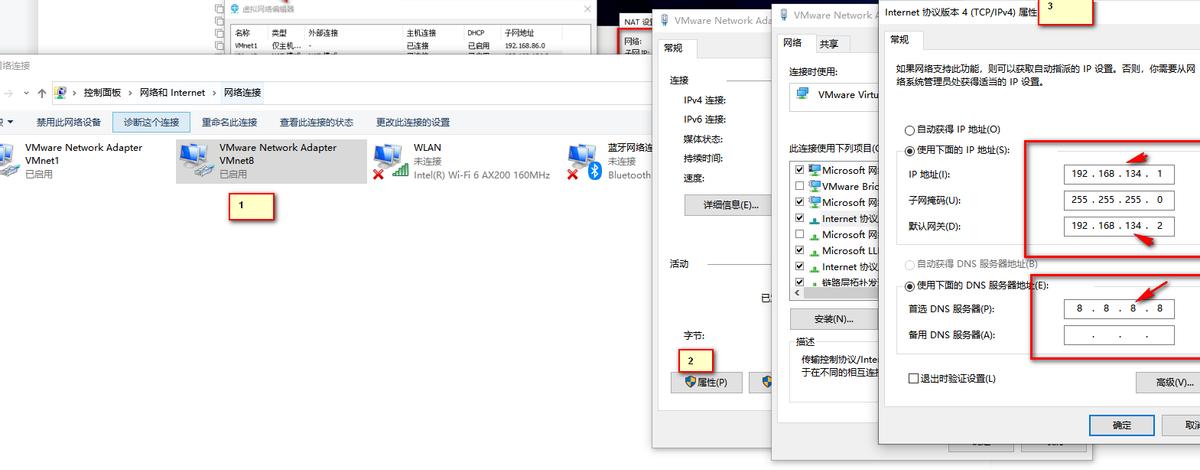Click Intel(R) Wi-Fi 6 AX200 160MHz text
Image resolution: width=1200 pixels, height=470 pixels.
(x=482, y=175)
